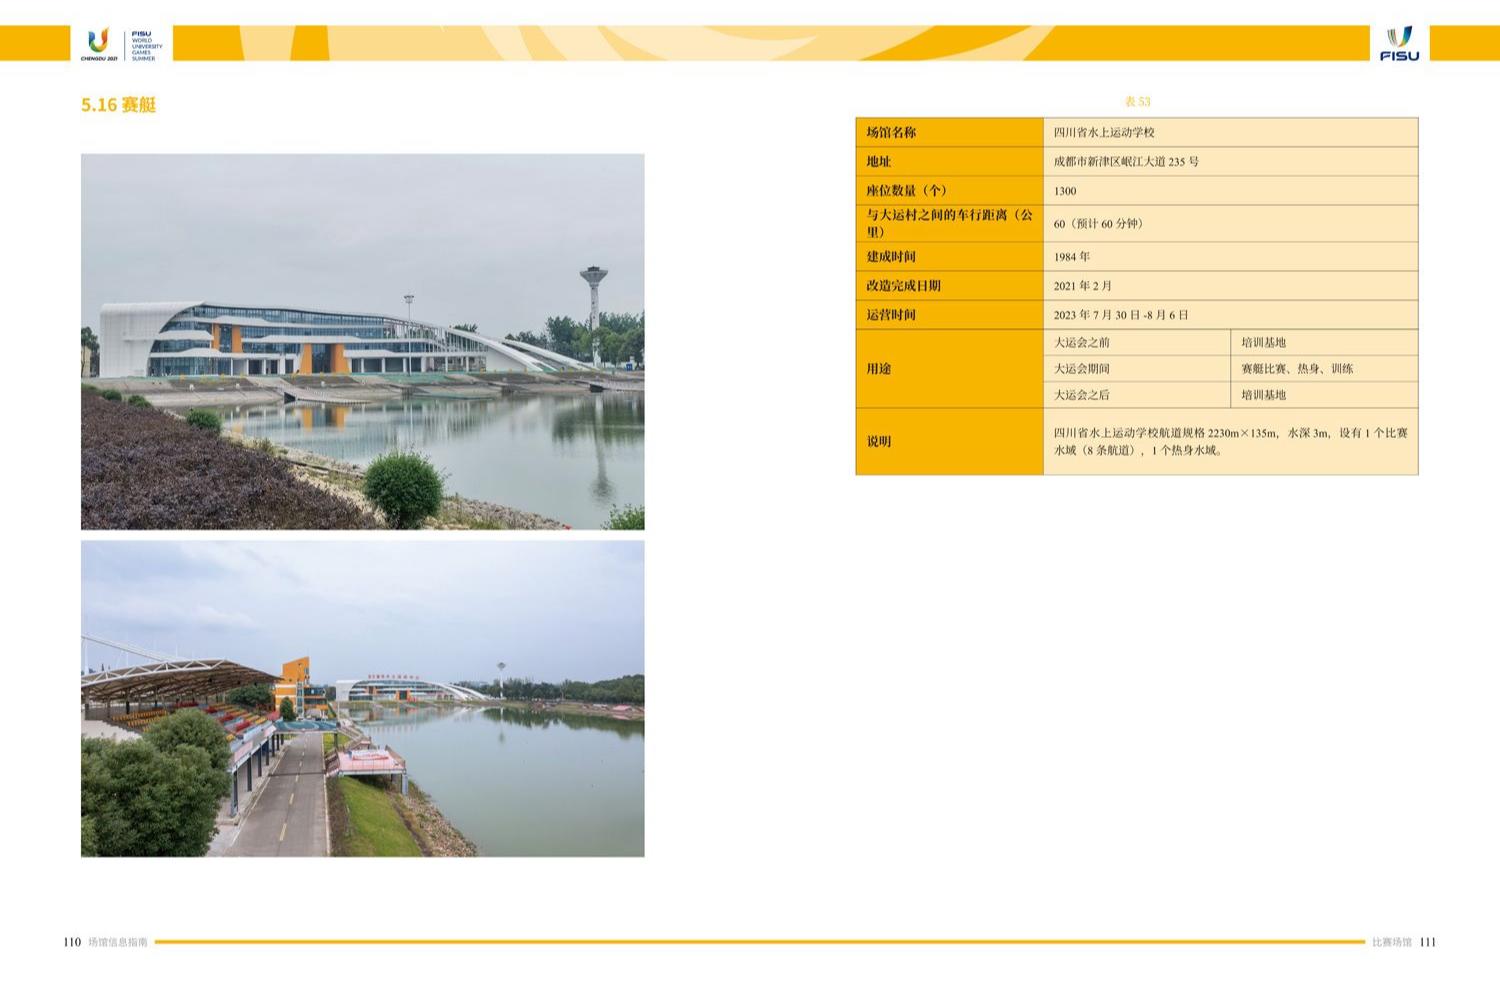This screenshot has width=1500, height=984.
Task: Click the build year 1984 年 cell
Action: pos(1072,257)
